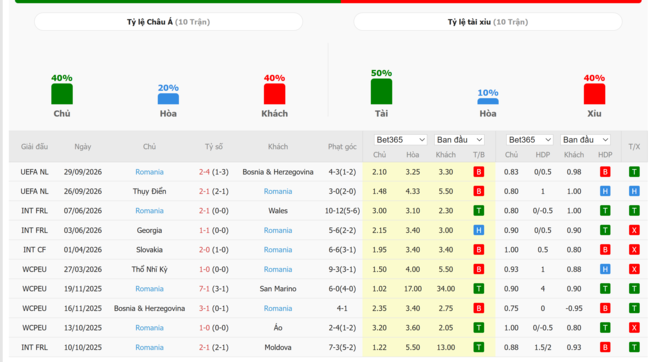Open Romania link in the San Marino row
650x362 pixels.
tap(149, 289)
